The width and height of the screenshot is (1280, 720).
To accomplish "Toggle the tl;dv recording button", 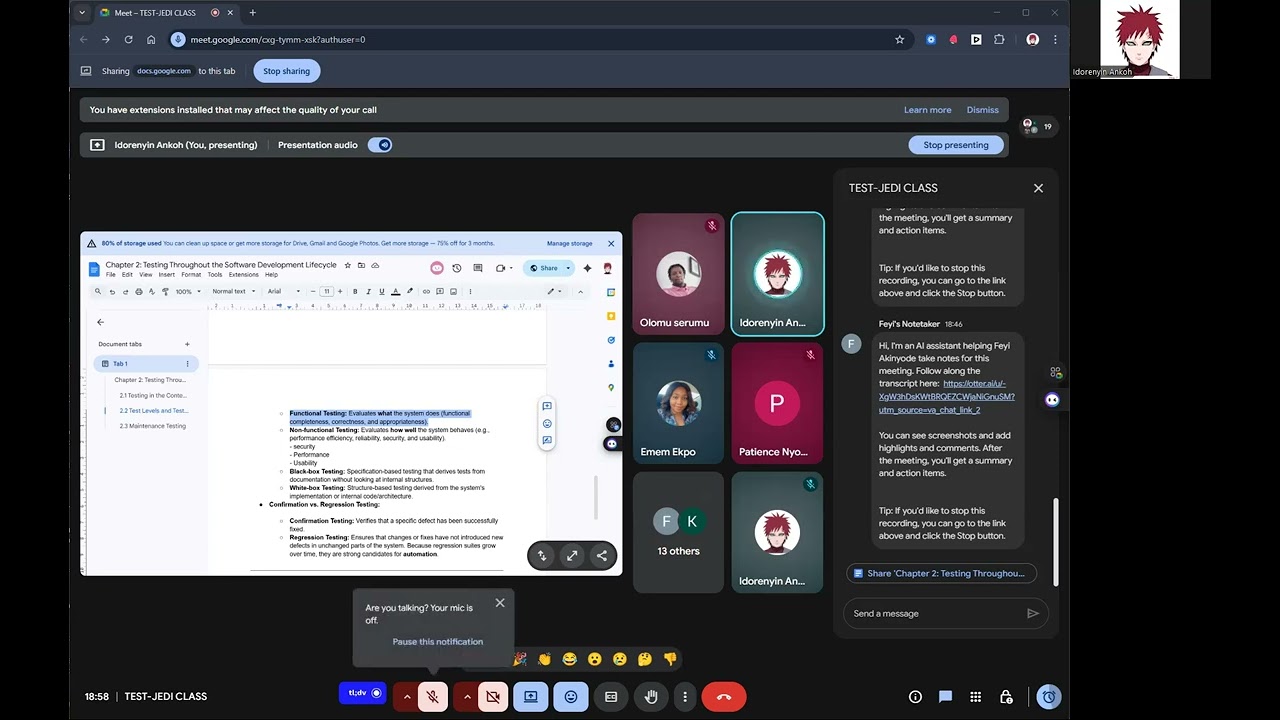I will (363, 693).
